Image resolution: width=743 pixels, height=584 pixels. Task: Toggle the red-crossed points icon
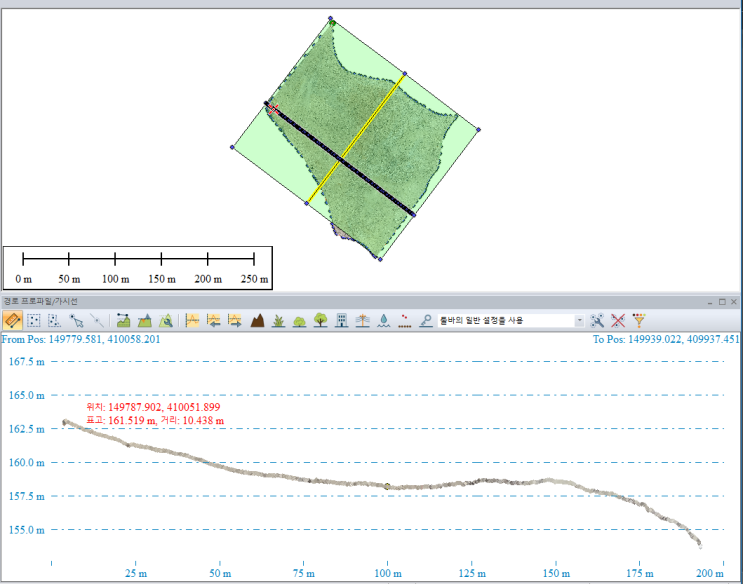tap(619, 321)
